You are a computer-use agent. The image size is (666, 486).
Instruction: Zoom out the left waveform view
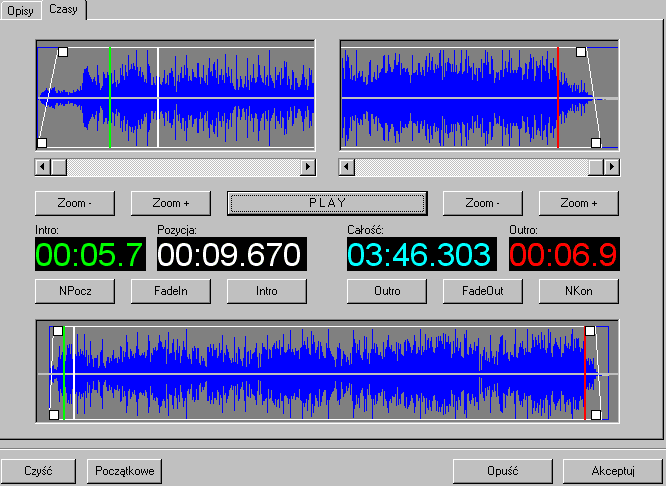click(75, 203)
